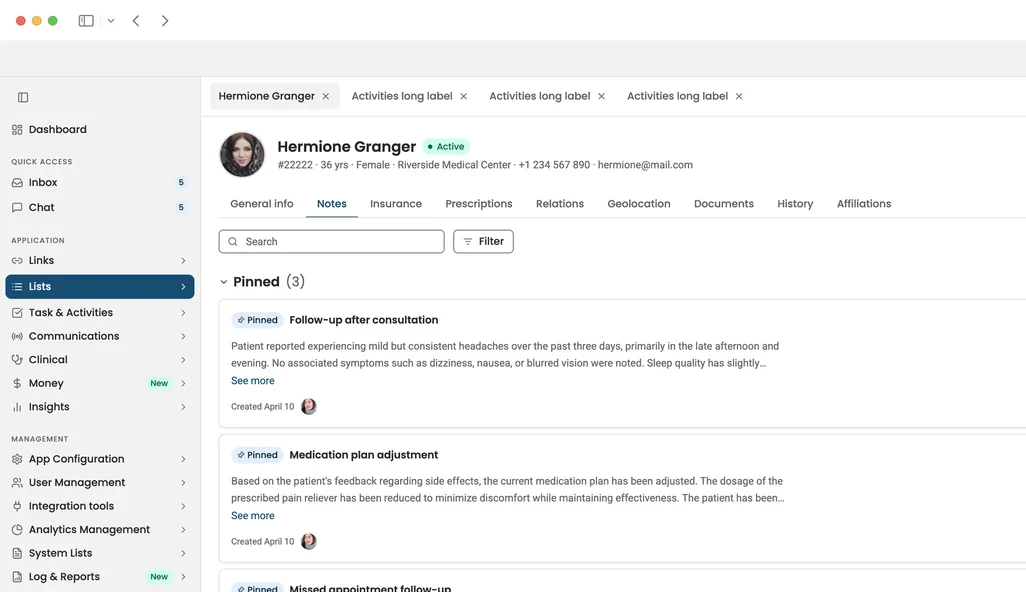Click the Insights bar chart icon

(x=17, y=407)
